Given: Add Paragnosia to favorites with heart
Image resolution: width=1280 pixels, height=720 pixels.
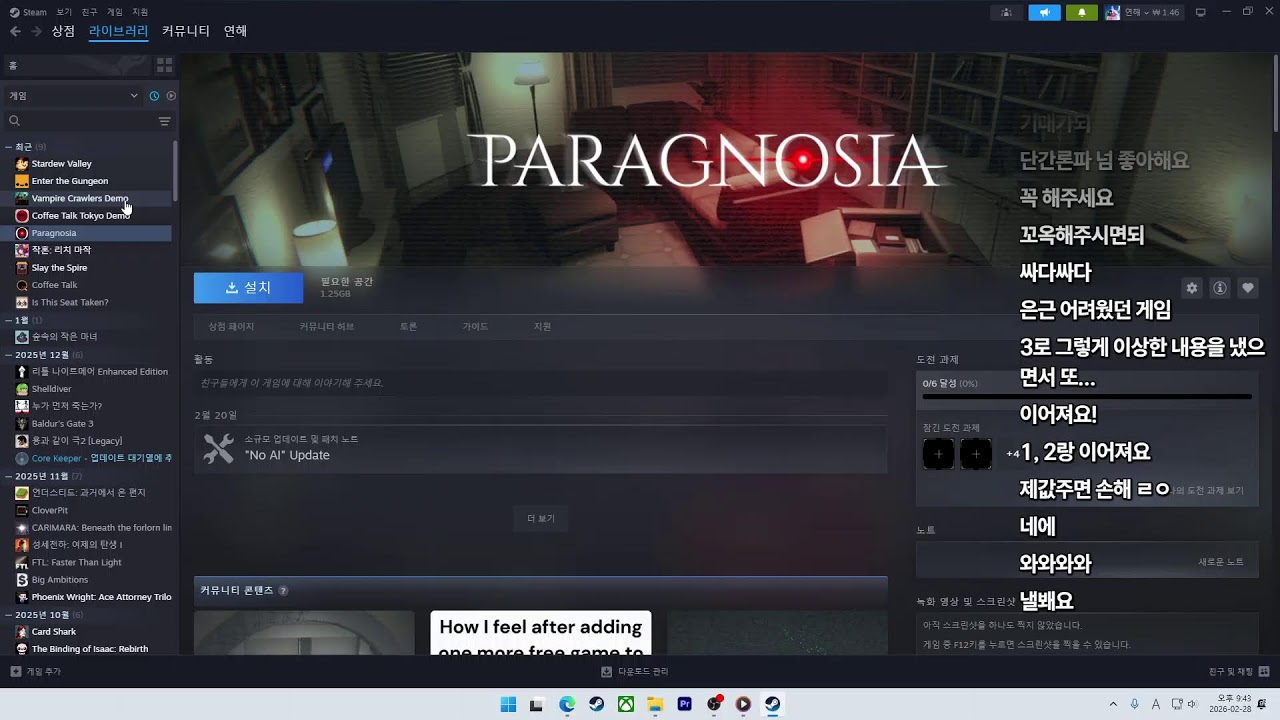Looking at the screenshot, I should pos(1248,288).
